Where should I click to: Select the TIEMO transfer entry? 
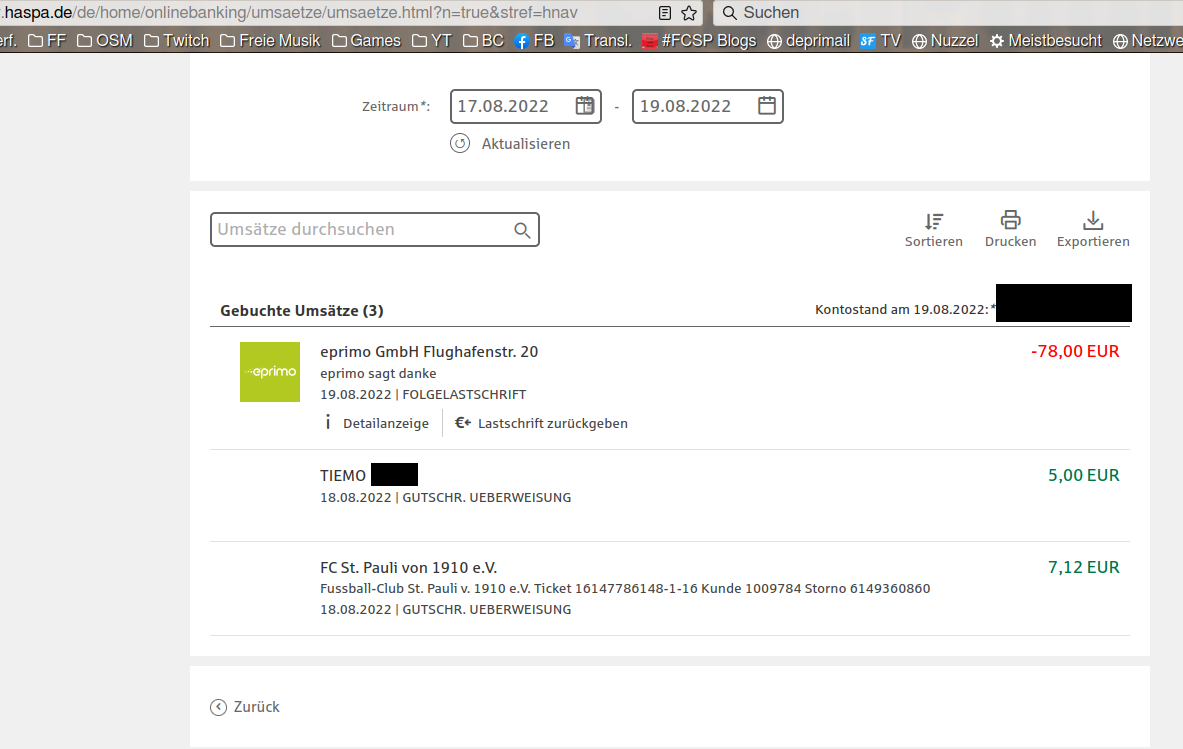[x=670, y=496]
